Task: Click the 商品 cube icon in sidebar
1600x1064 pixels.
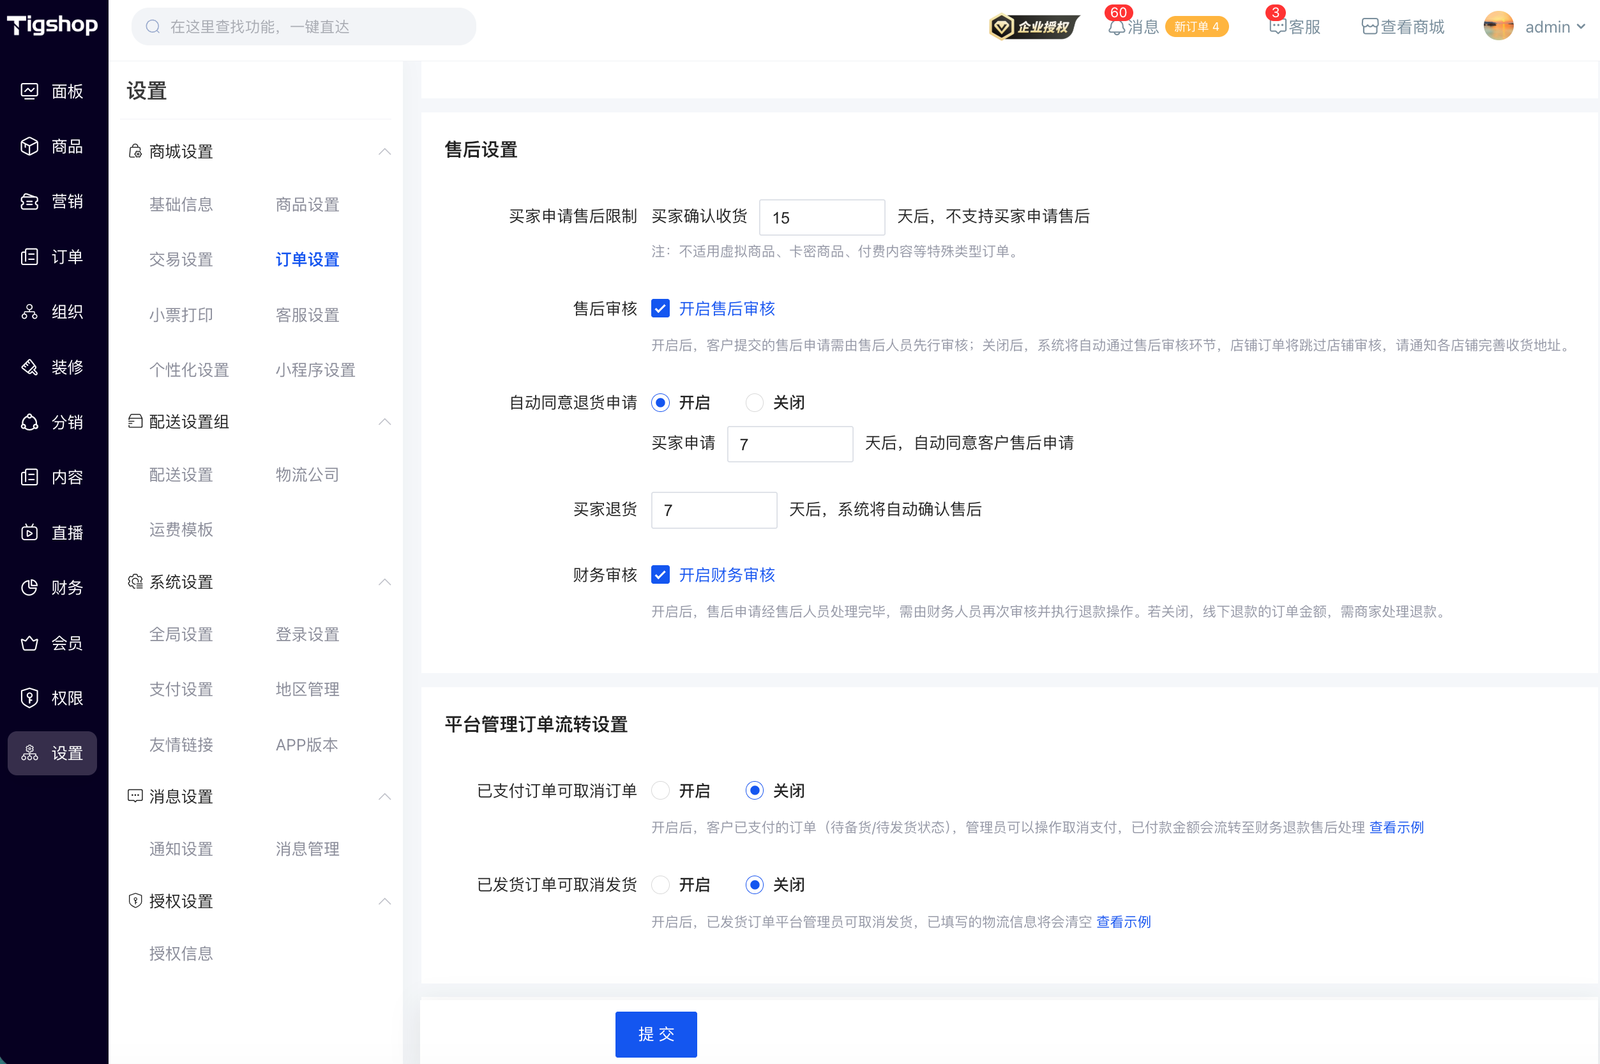Action: point(30,146)
